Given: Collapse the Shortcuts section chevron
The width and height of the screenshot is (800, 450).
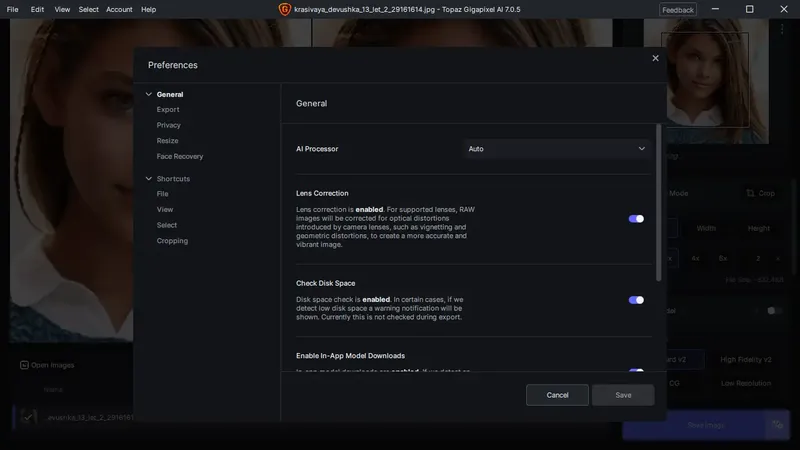Looking at the screenshot, I should [x=148, y=179].
